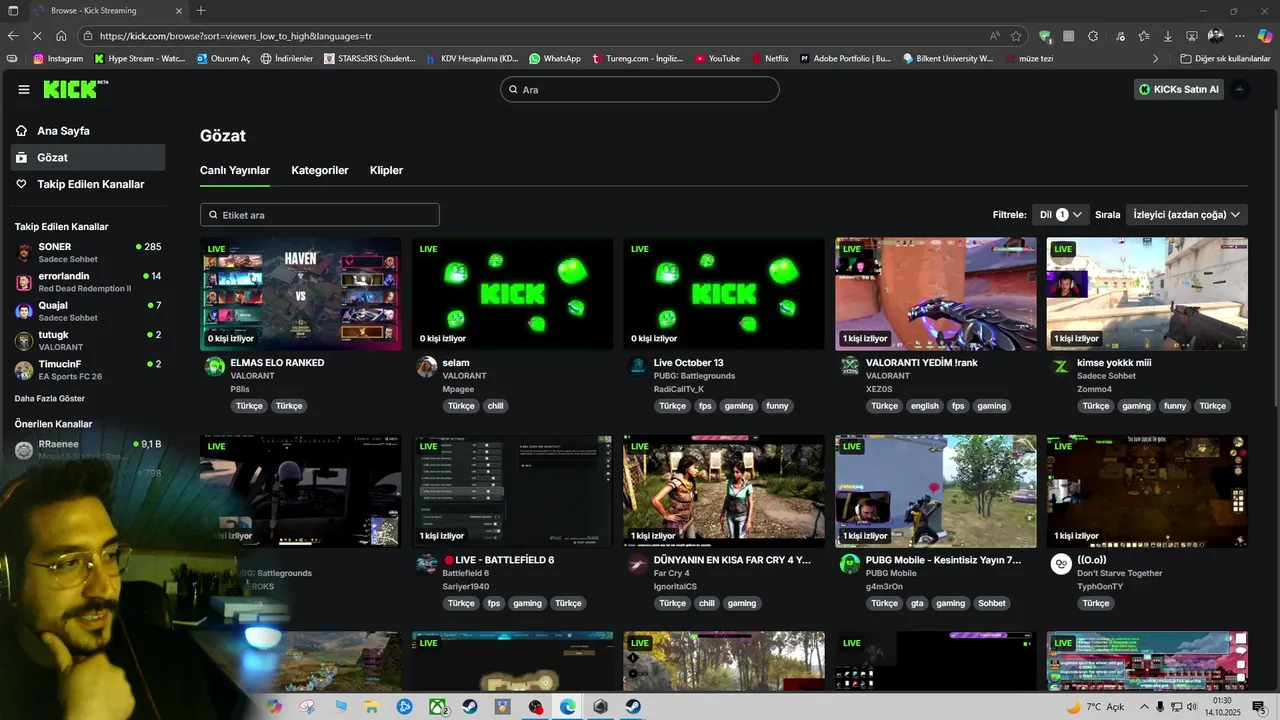This screenshot has height=720, width=1280.
Task: Open the hamburger sidebar menu
Action: [24, 89]
